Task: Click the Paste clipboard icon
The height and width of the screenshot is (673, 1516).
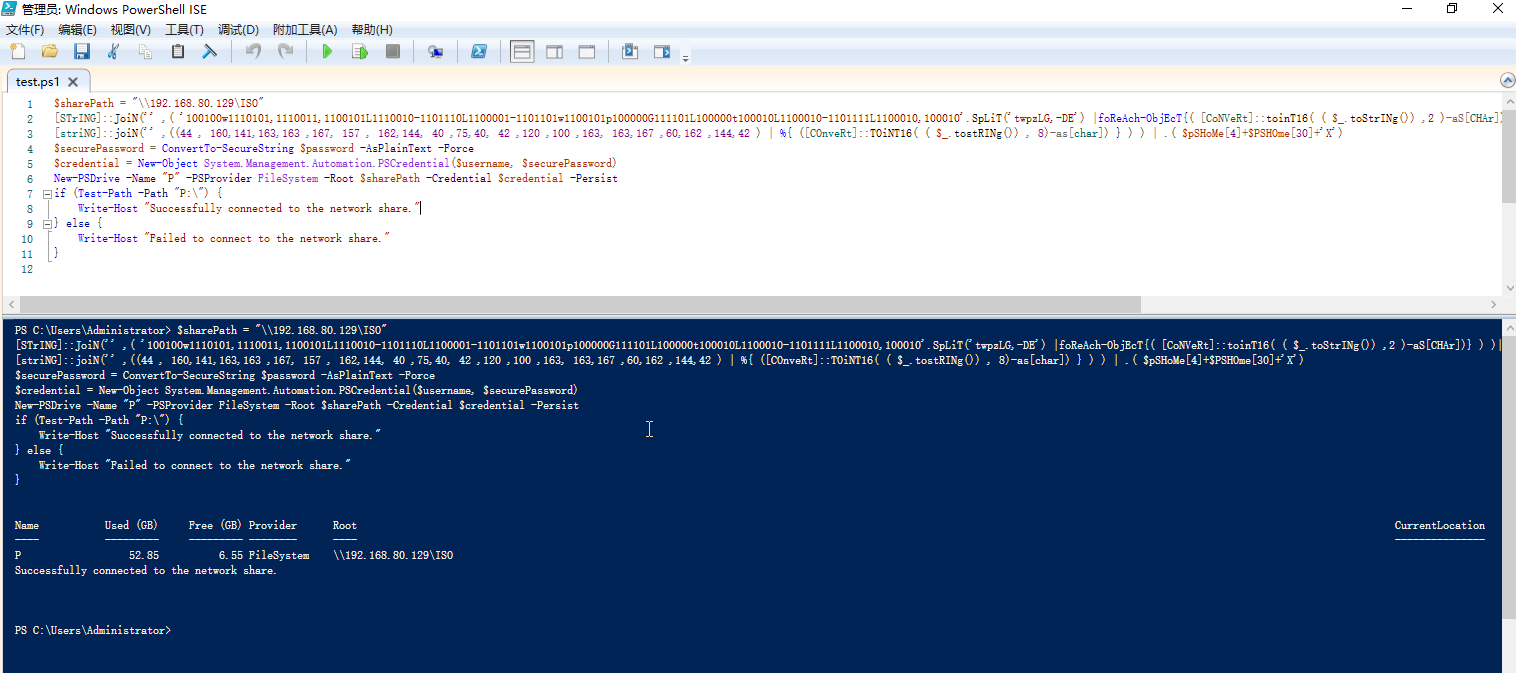Action: (178, 51)
